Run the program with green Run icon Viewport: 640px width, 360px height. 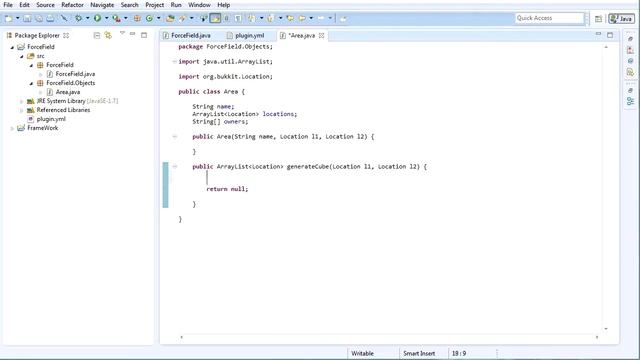pyautogui.click(x=97, y=18)
